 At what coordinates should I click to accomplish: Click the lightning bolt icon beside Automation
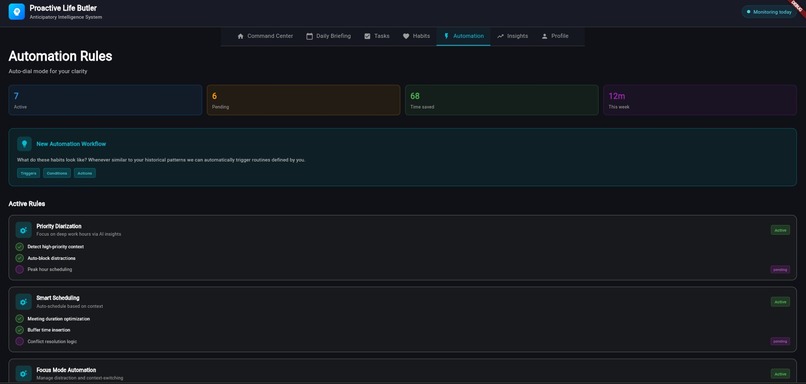446,36
